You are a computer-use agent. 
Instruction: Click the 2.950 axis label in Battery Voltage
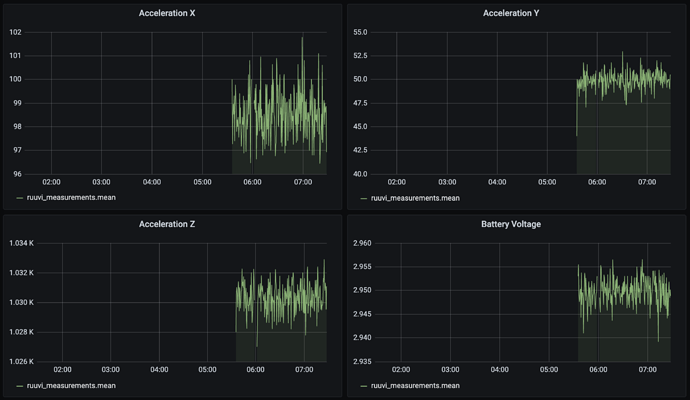tap(362, 290)
